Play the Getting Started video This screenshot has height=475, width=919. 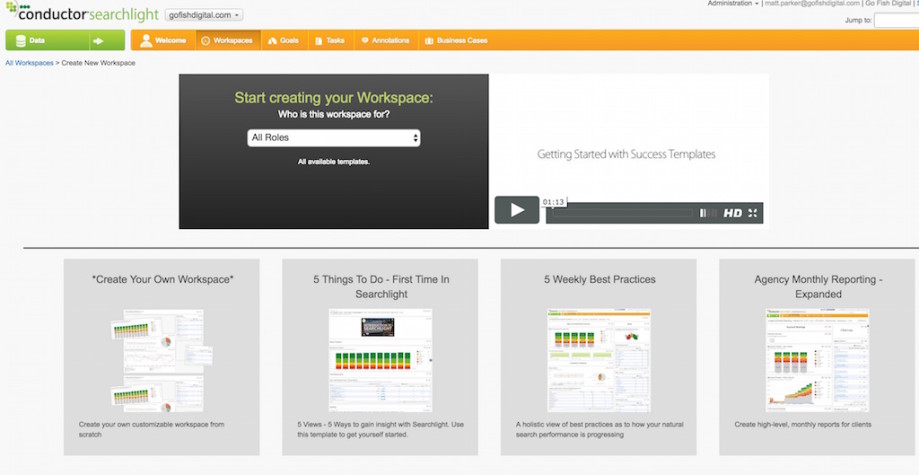point(516,210)
